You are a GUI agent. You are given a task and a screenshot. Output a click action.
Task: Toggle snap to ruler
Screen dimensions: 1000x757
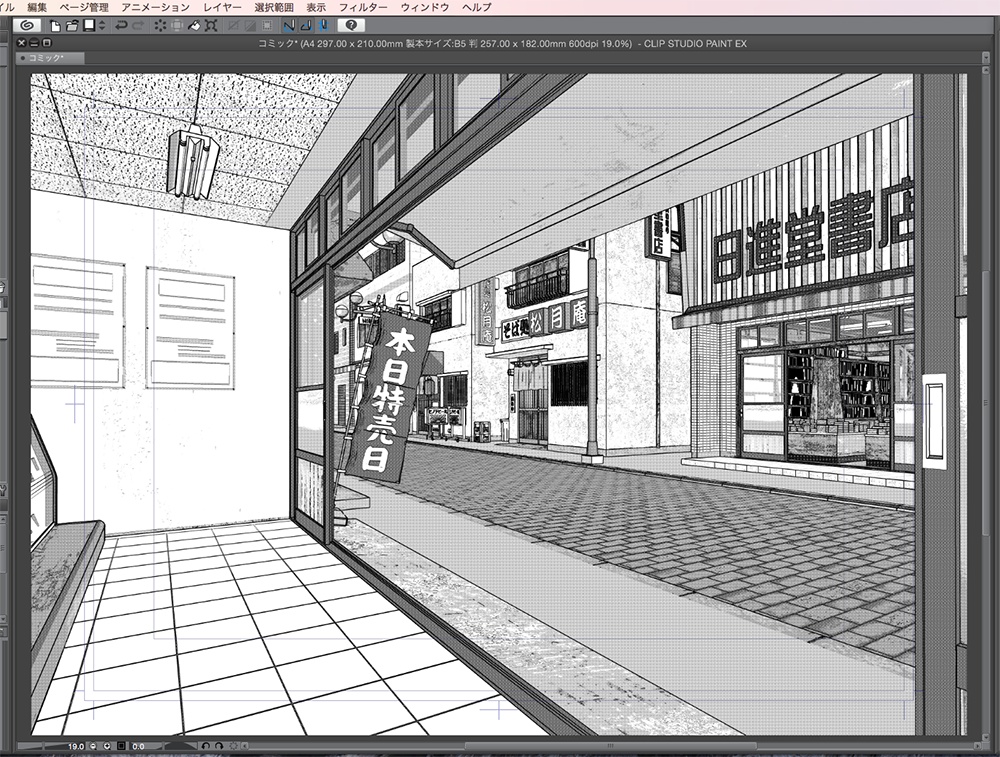click(x=290, y=25)
